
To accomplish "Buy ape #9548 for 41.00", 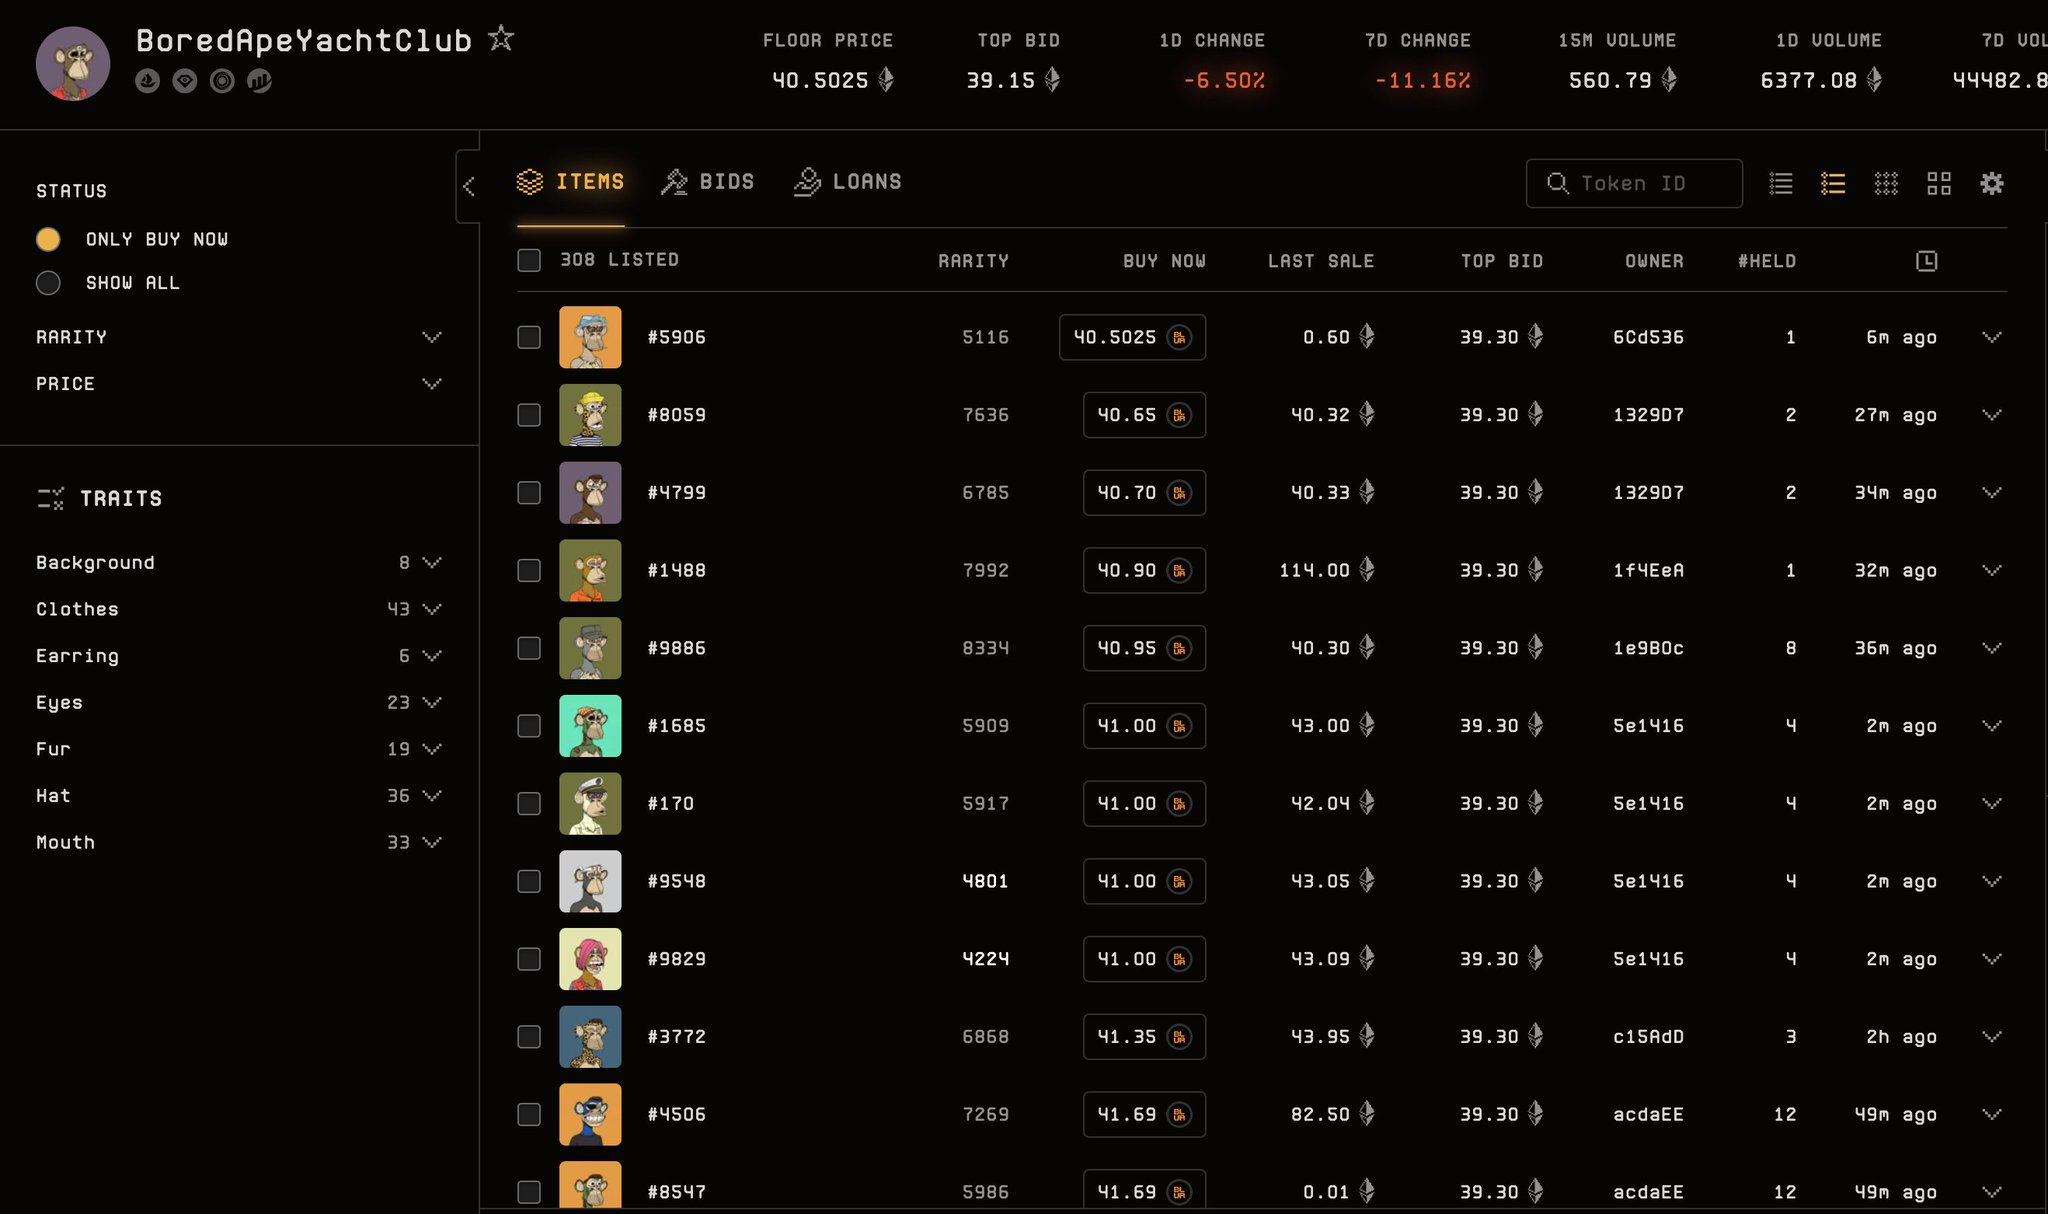I will [1144, 881].
